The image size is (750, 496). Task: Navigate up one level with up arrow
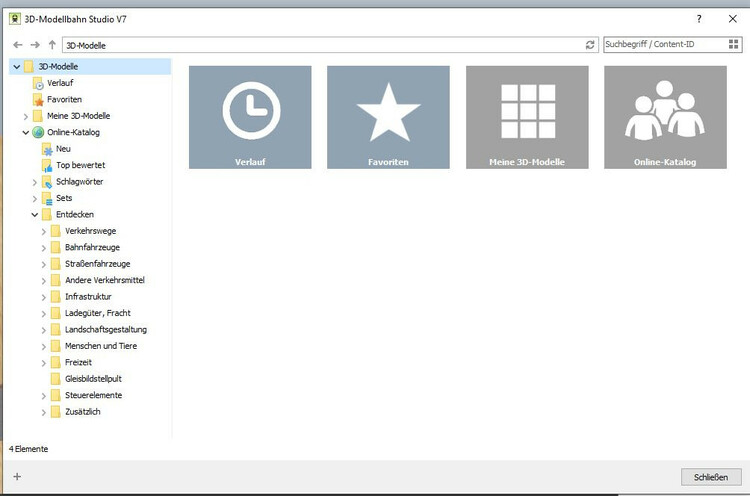[52, 45]
